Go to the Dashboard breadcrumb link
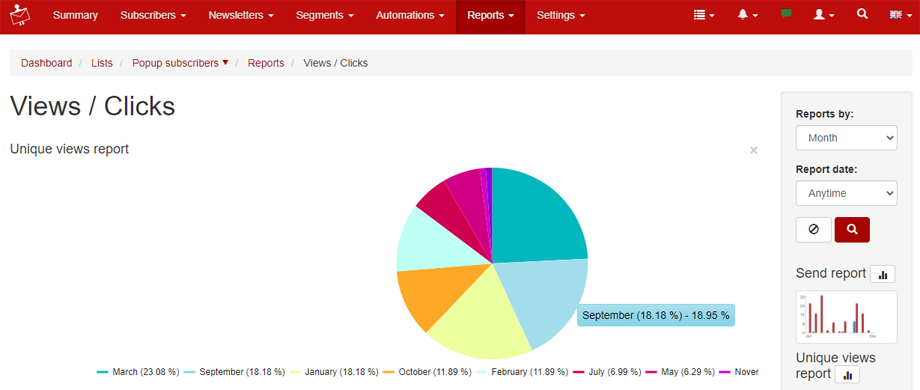920x390 pixels. click(46, 63)
